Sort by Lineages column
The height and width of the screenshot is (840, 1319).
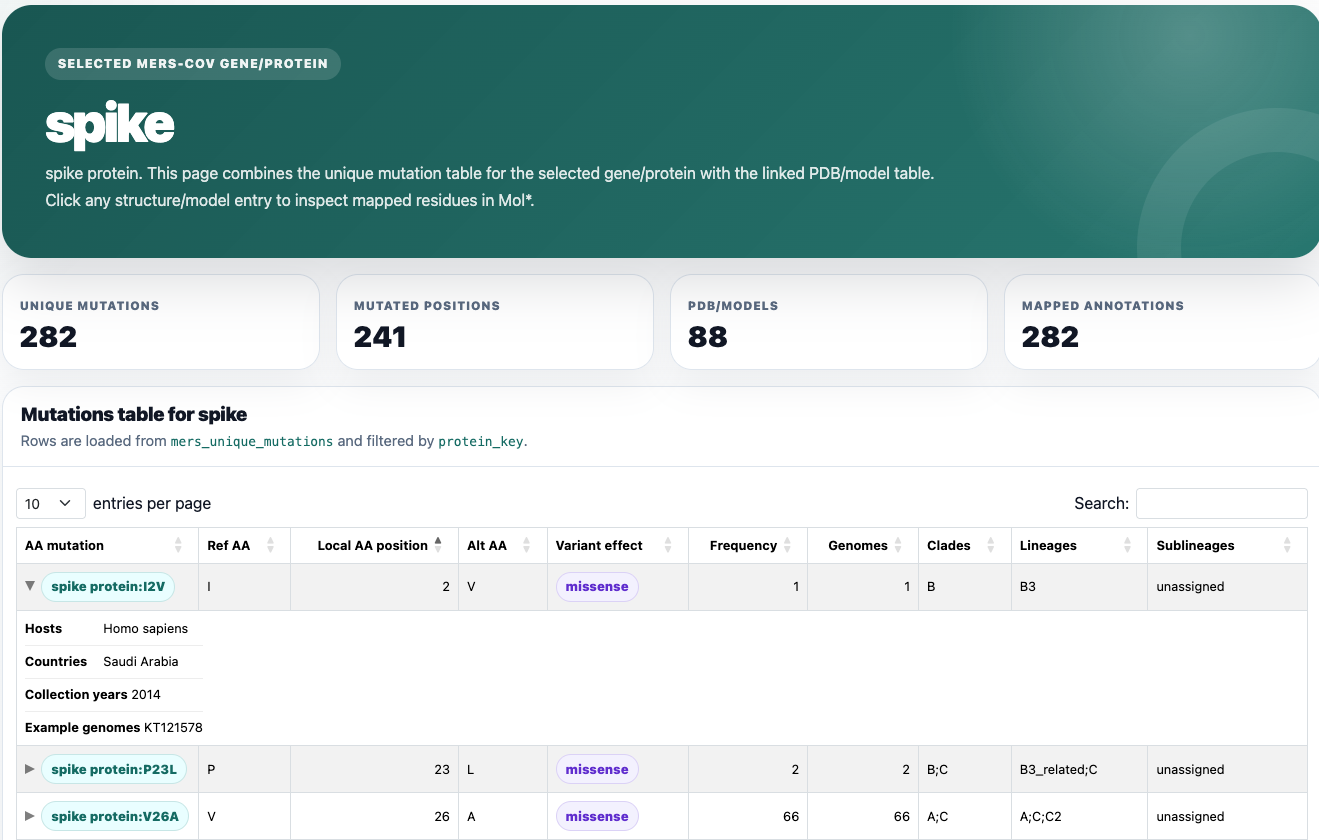coord(1079,545)
